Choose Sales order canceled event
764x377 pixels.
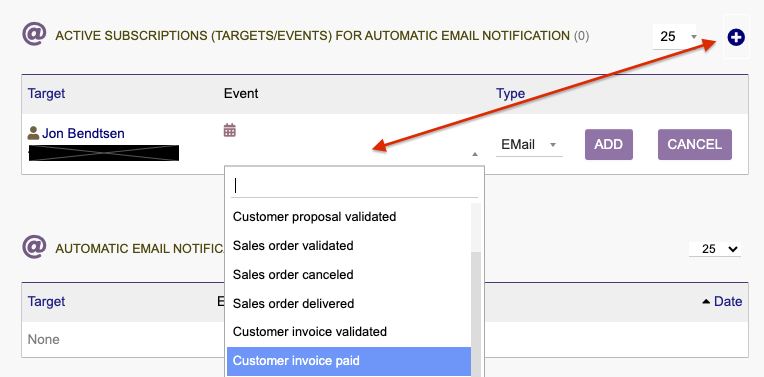(349, 275)
